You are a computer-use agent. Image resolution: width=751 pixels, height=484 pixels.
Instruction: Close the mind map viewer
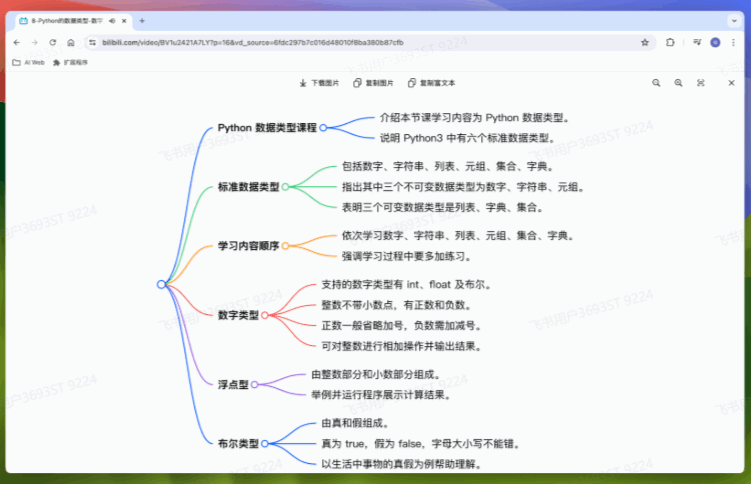(x=729, y=83)
